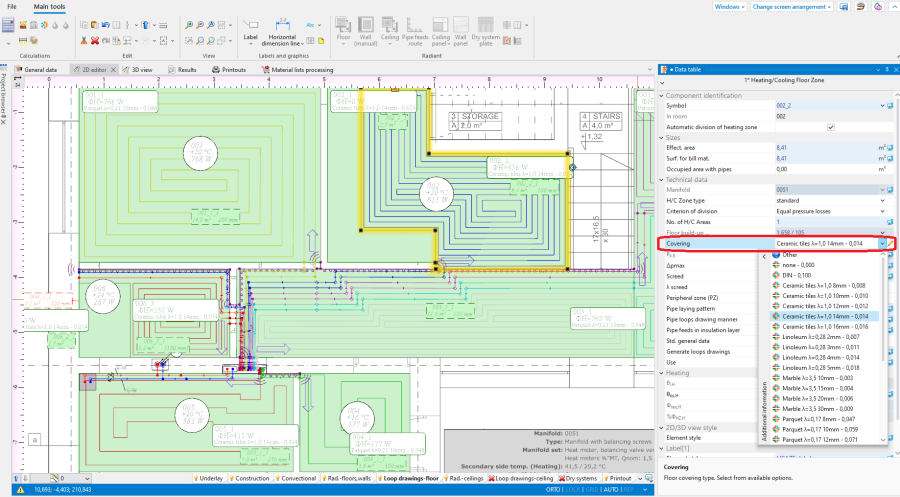Close the 2D editor tab

(113, 69)
